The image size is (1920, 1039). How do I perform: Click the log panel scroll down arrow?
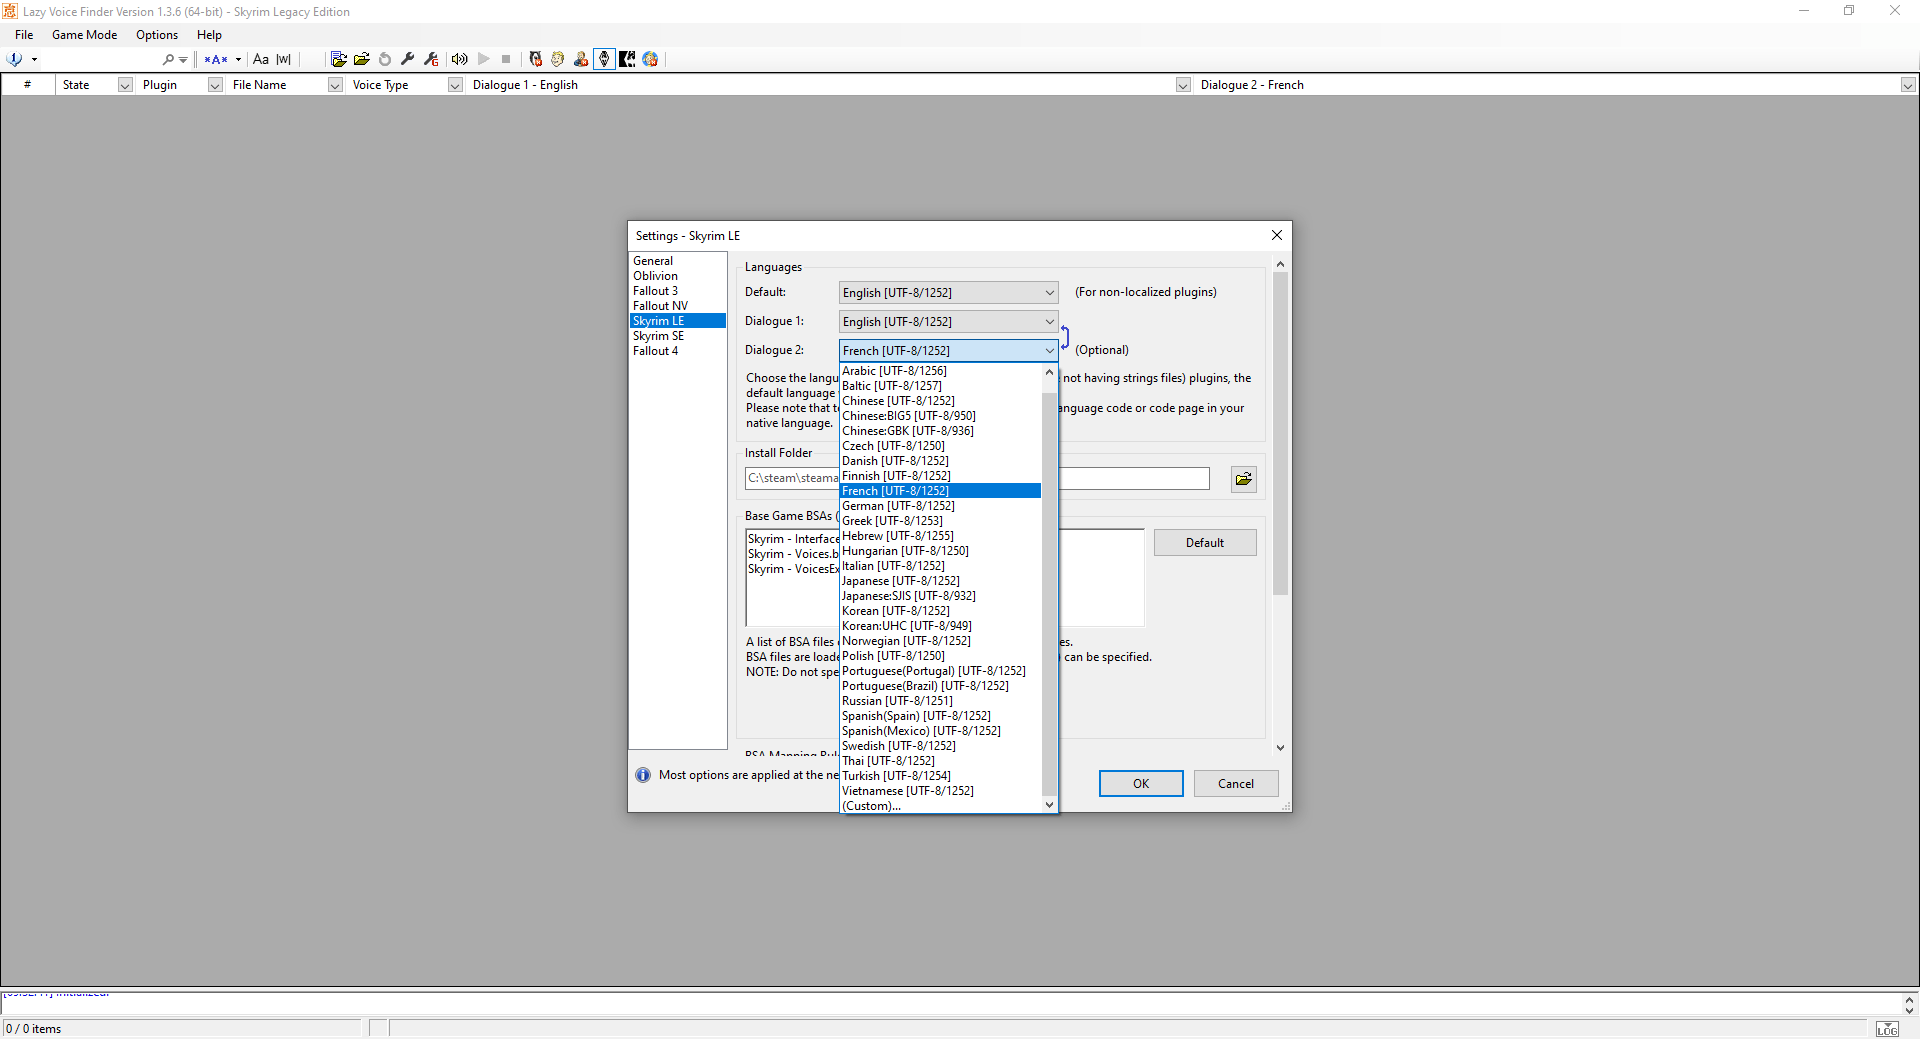(x=1909, y=1011)
